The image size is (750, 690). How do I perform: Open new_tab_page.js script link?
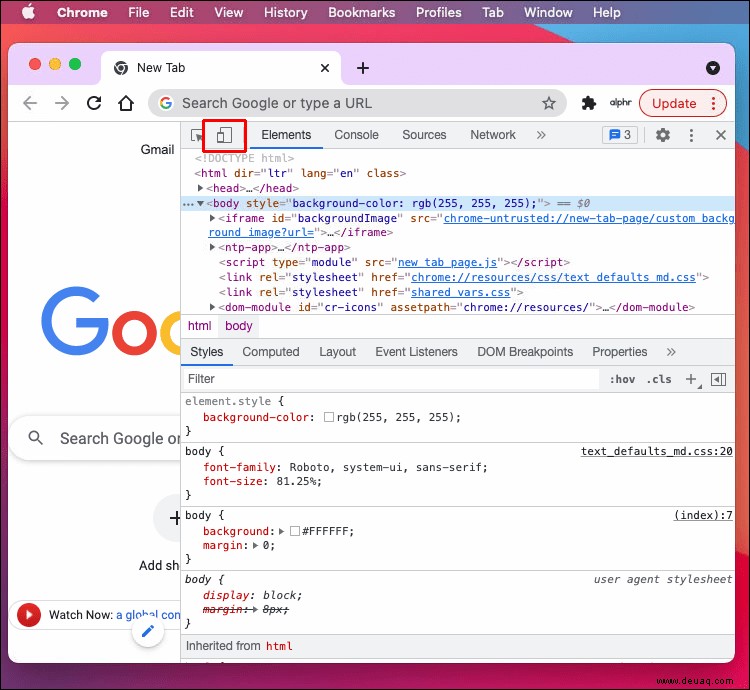coord(448,263)
